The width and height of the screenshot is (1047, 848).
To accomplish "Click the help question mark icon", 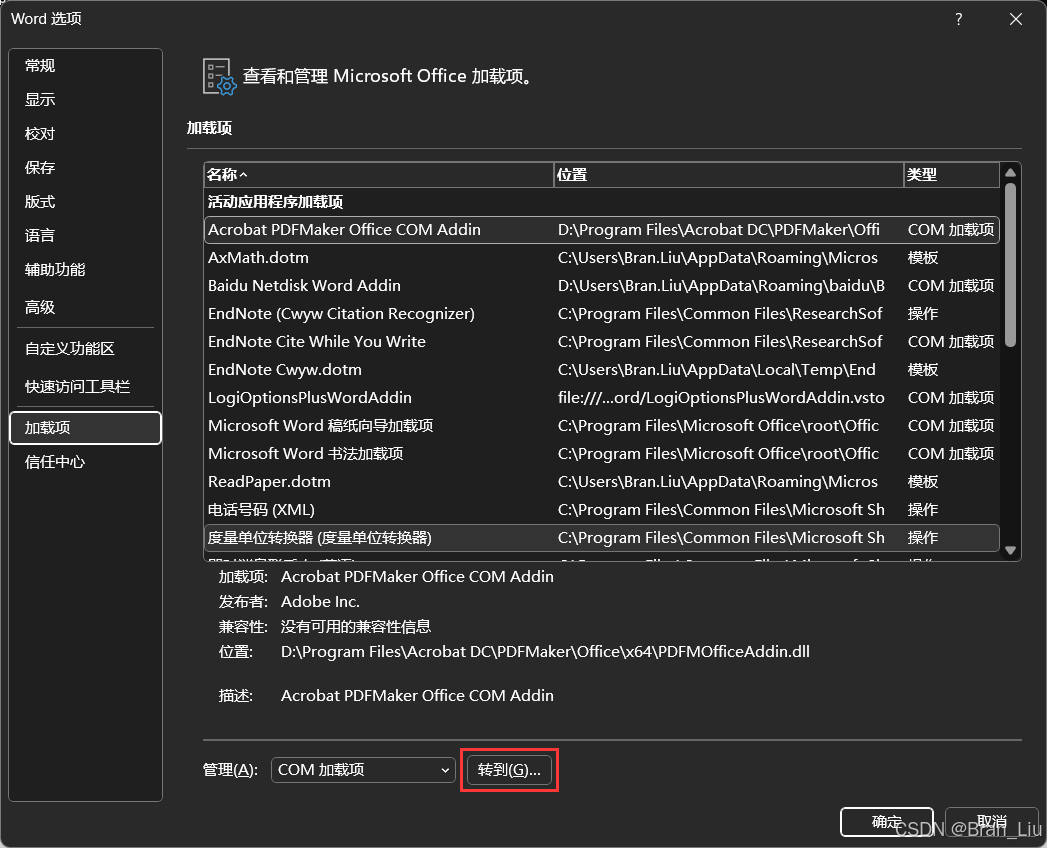I will [959, 19].
